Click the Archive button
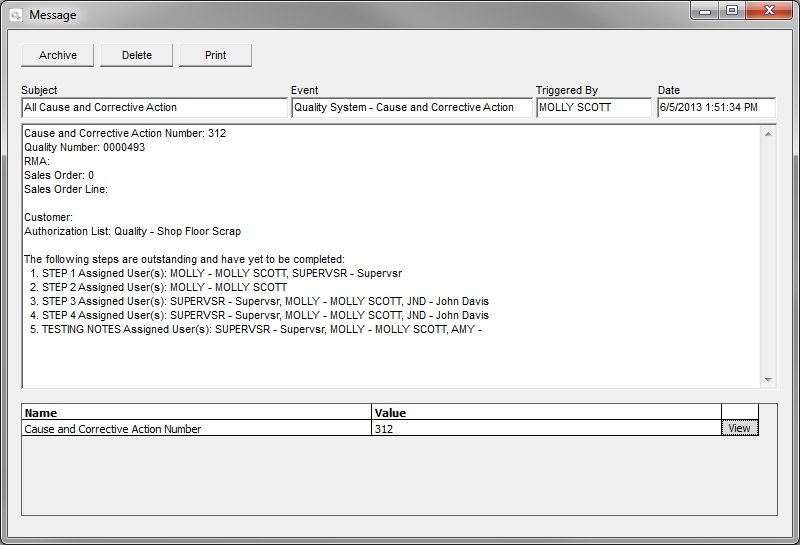The width and height of the screenshot is (800, 545). pos(58,55)
